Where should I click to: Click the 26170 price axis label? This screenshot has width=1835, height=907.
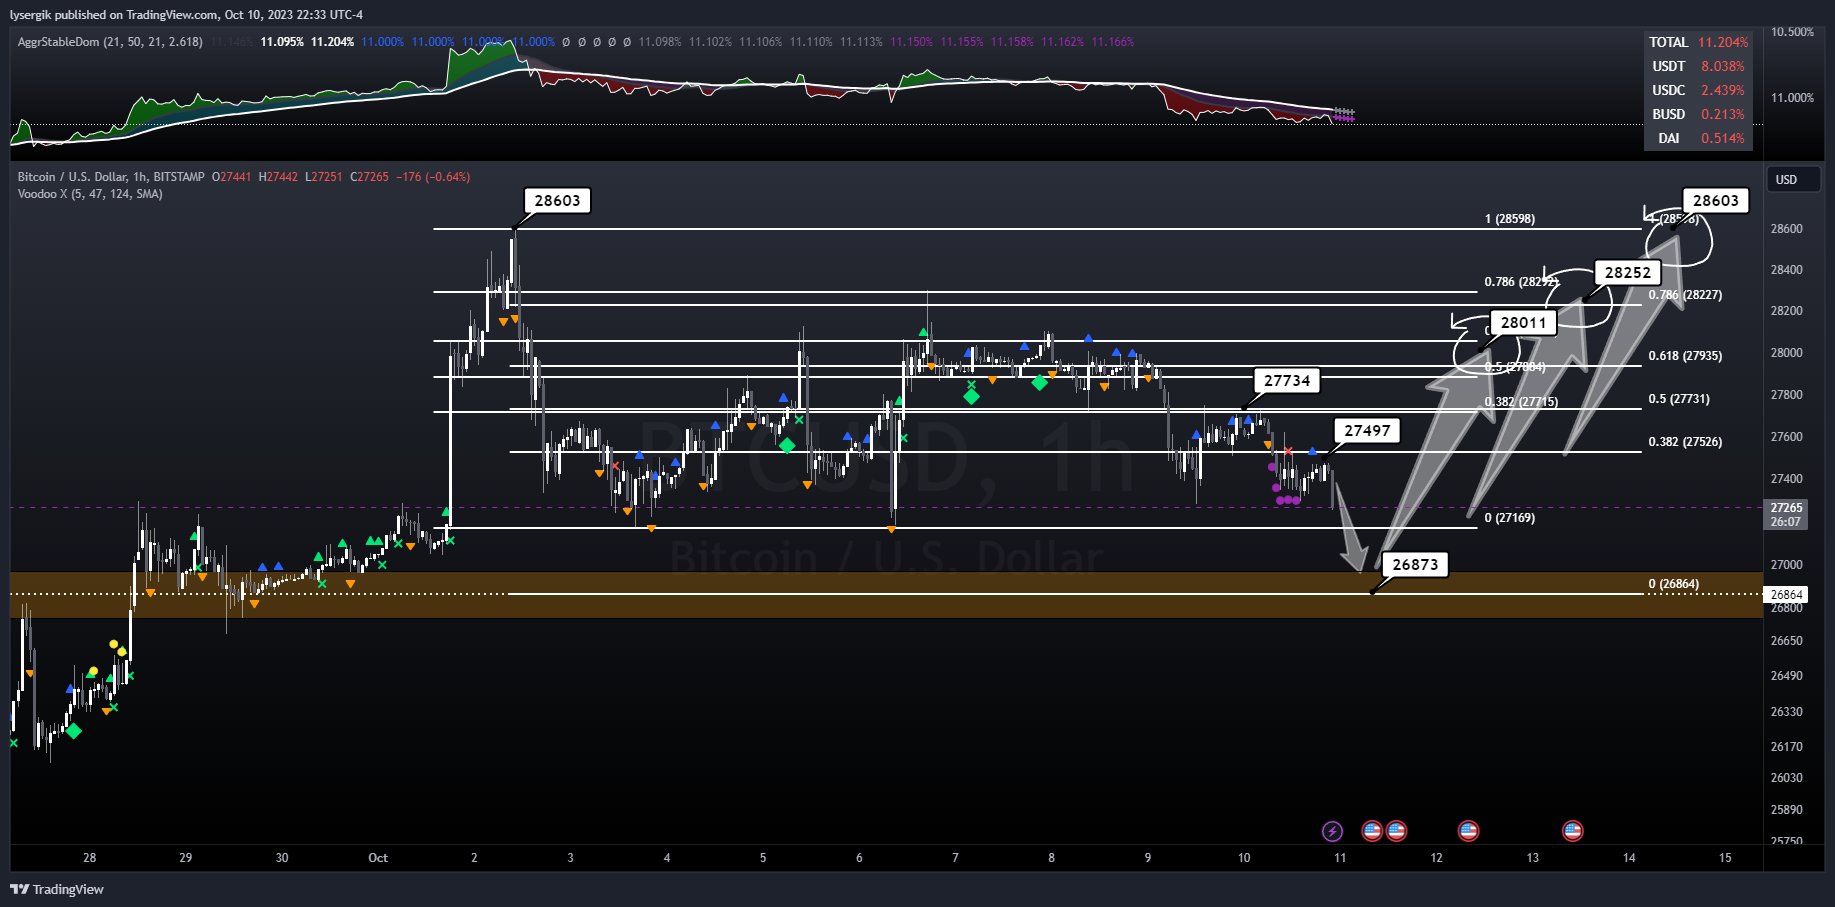coord(1787,747)
